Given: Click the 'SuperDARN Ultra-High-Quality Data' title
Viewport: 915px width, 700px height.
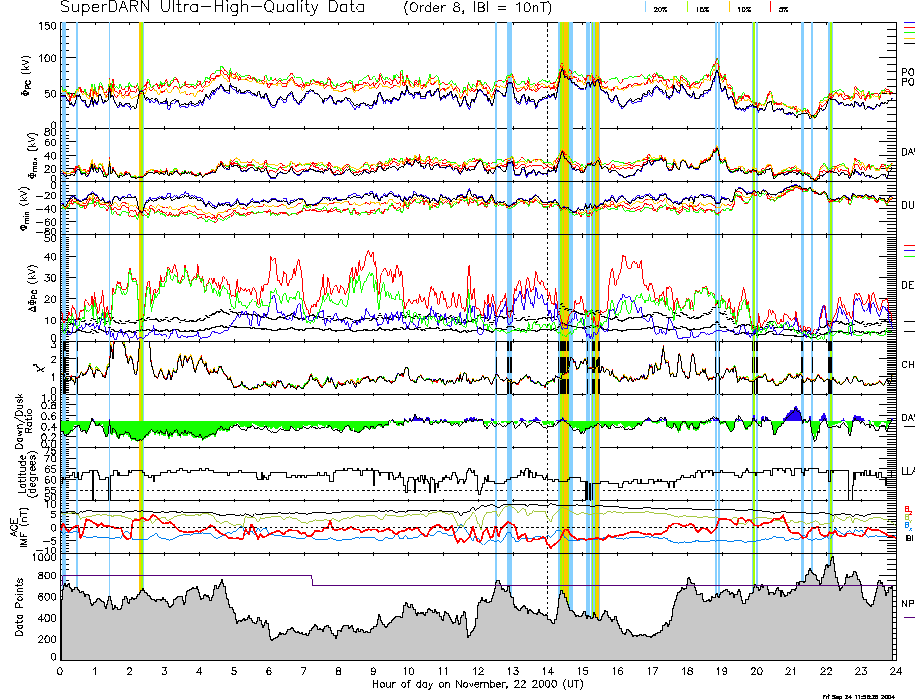Looking at the screenshot, I should (212, 8).
